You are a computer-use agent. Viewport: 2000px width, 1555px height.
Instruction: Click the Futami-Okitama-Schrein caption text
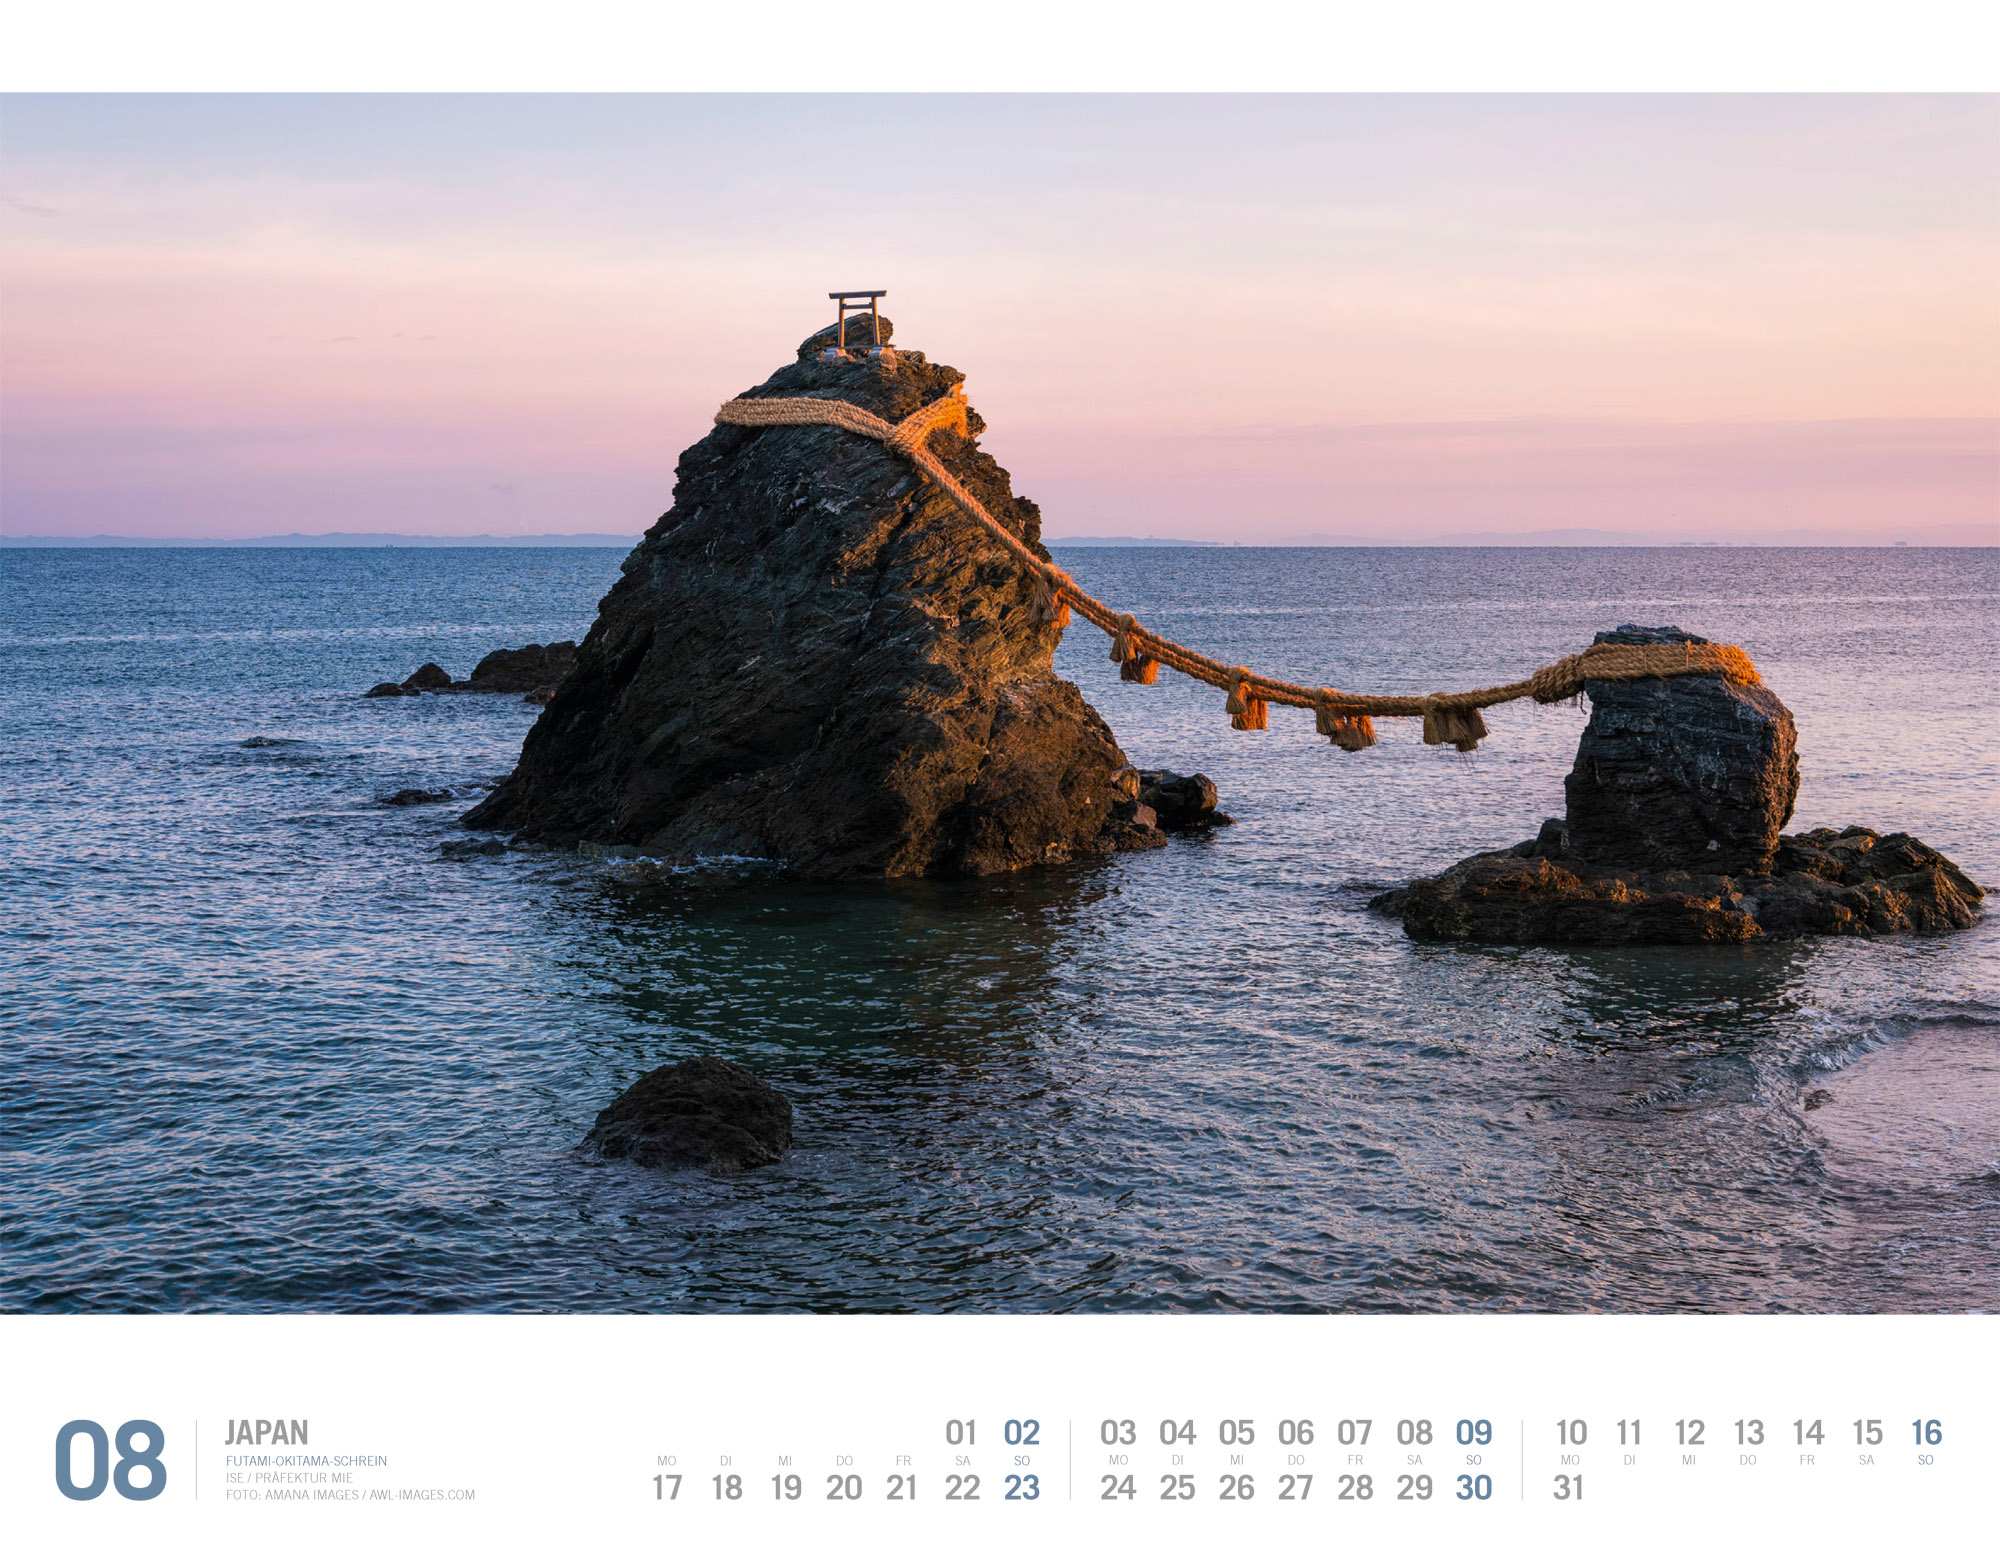[306, 1461]
